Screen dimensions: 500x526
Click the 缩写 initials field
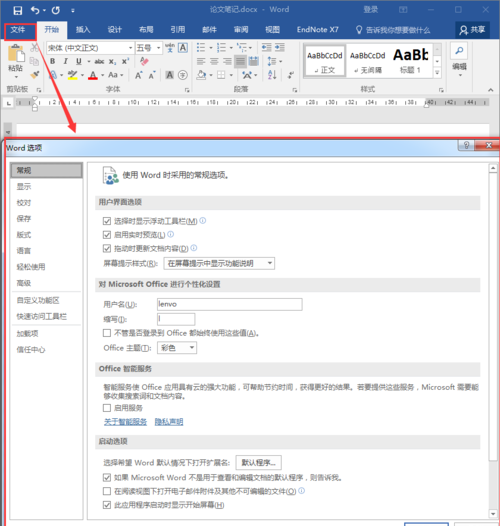[176, 319]
